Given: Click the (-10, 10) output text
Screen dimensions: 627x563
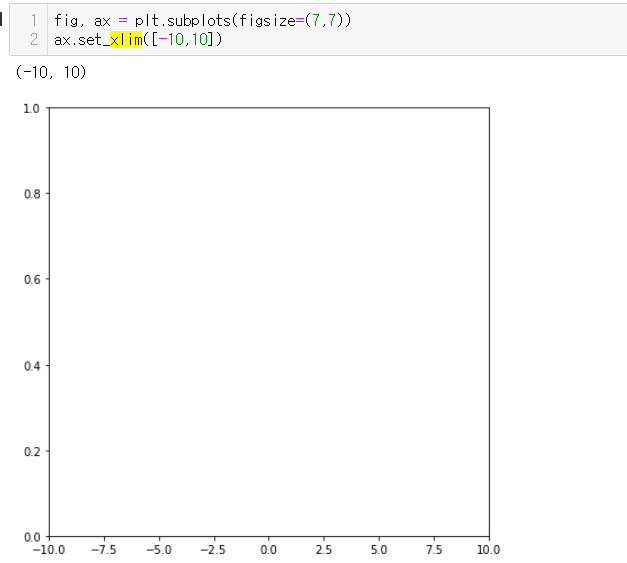Looking at the screenshot, I should pos(51,72).
